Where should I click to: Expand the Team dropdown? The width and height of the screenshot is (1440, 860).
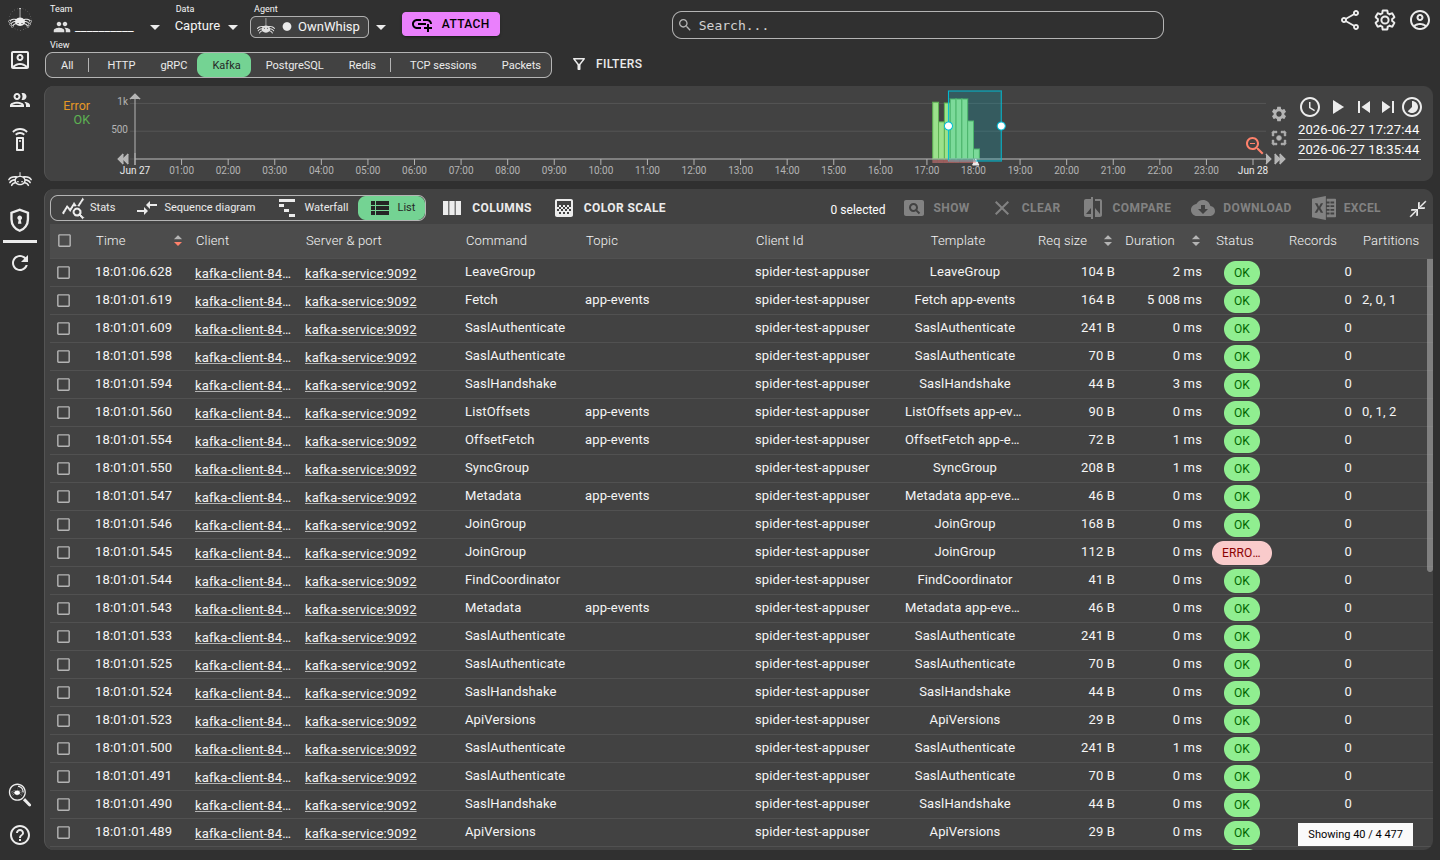155,28
